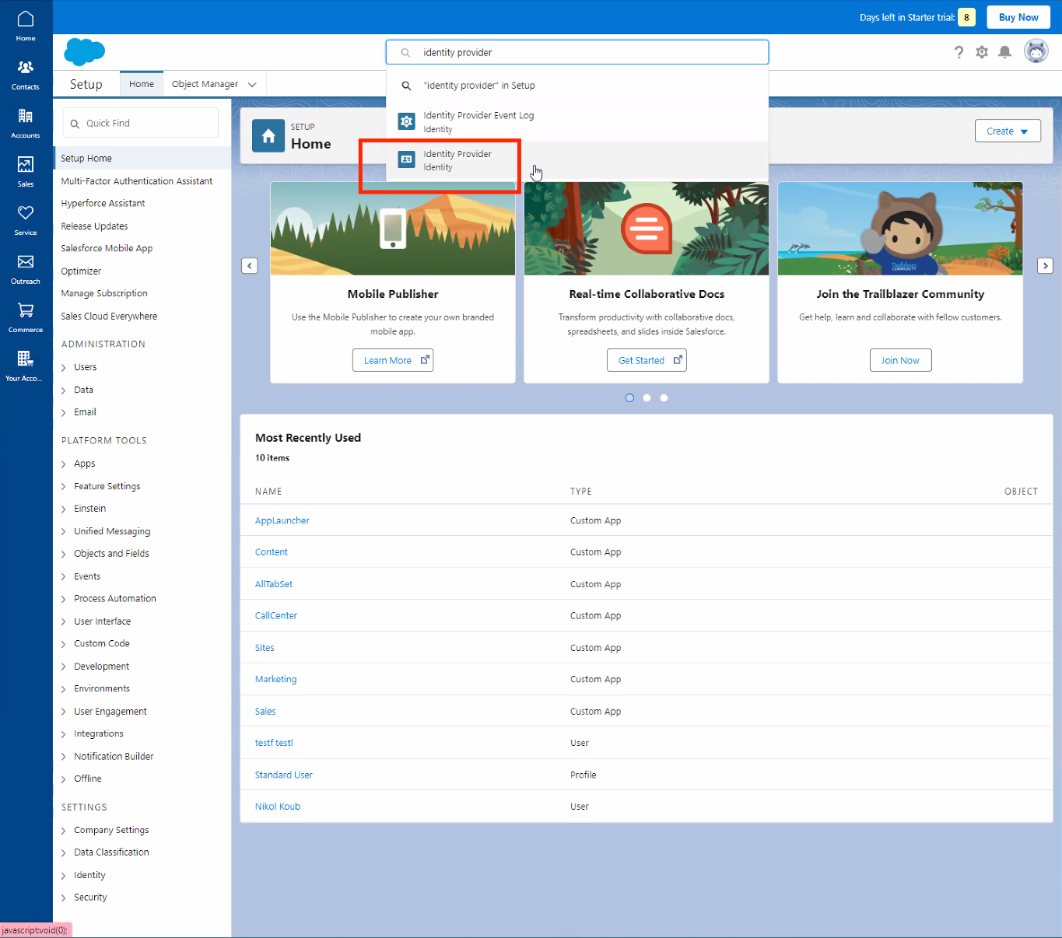Open the CallCenter link
Screen dimensions: 1062x938
point(276,615)
